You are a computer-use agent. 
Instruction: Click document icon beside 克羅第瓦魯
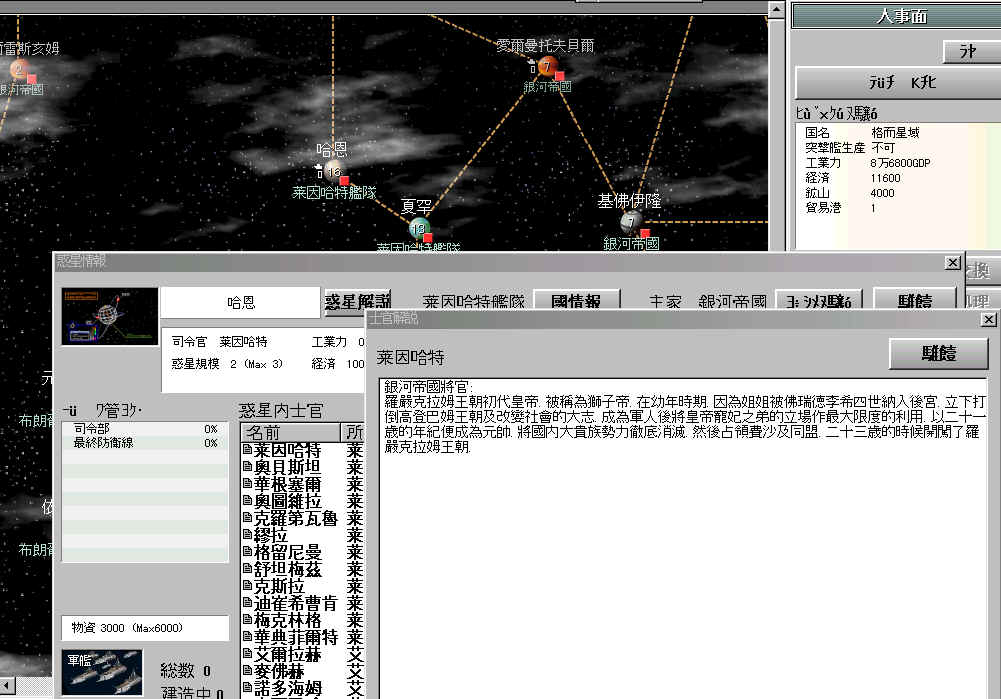[x=247, y=517]
